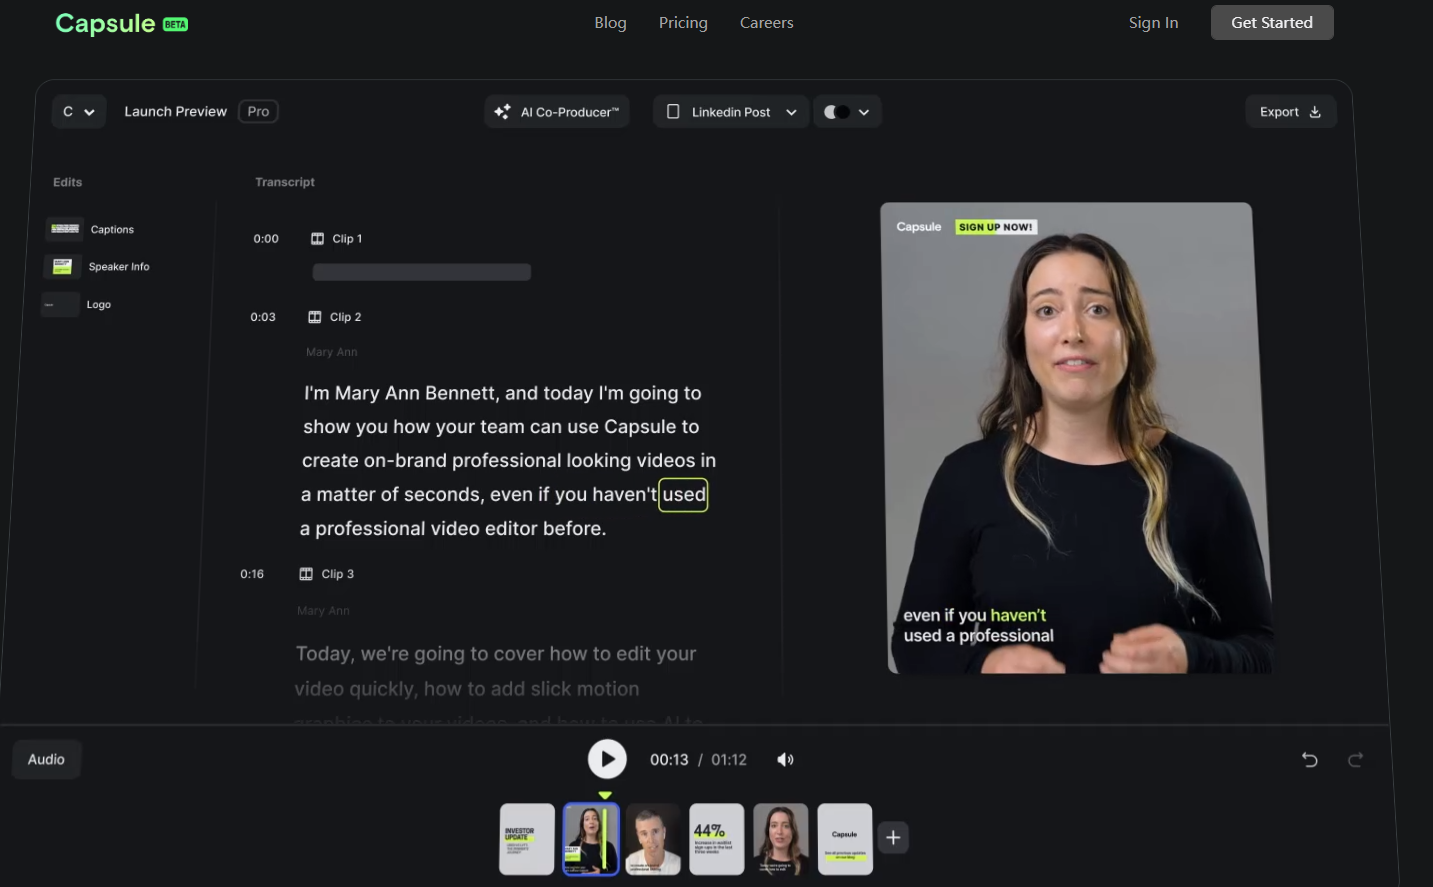
Task: Open the Pricing page
Action: click(x=683, y=22)
